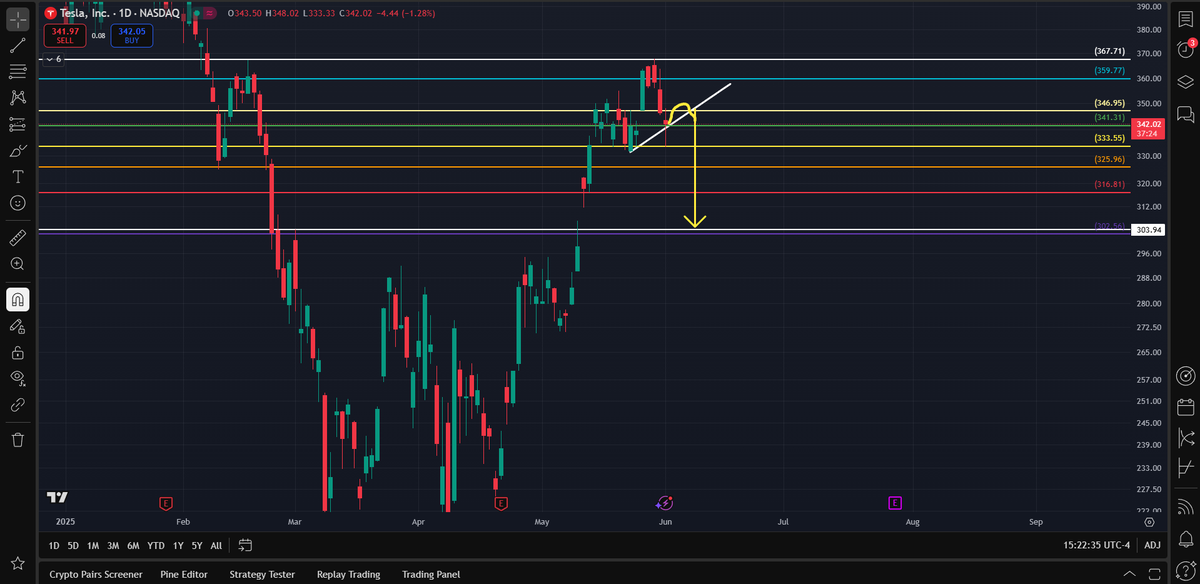The height and width of the screenshot is (584, 1200).
Task: Set range to 5Y
Action: [x=197, y=546]
